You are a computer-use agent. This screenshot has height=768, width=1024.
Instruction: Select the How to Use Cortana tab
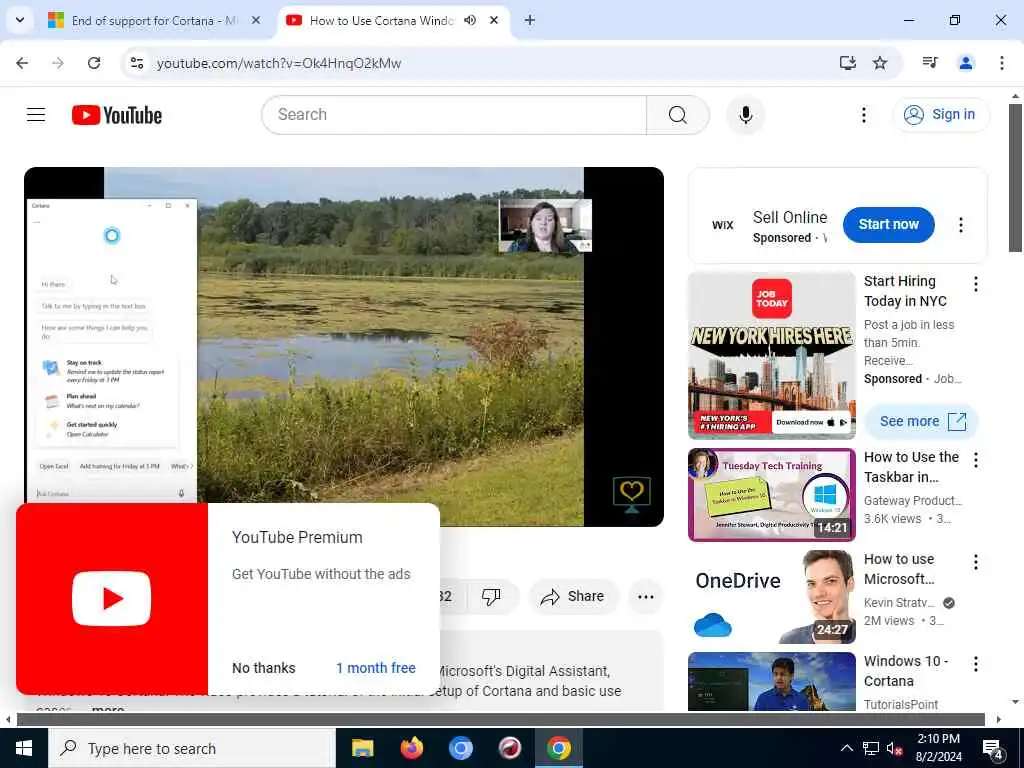tap(381, 21)
